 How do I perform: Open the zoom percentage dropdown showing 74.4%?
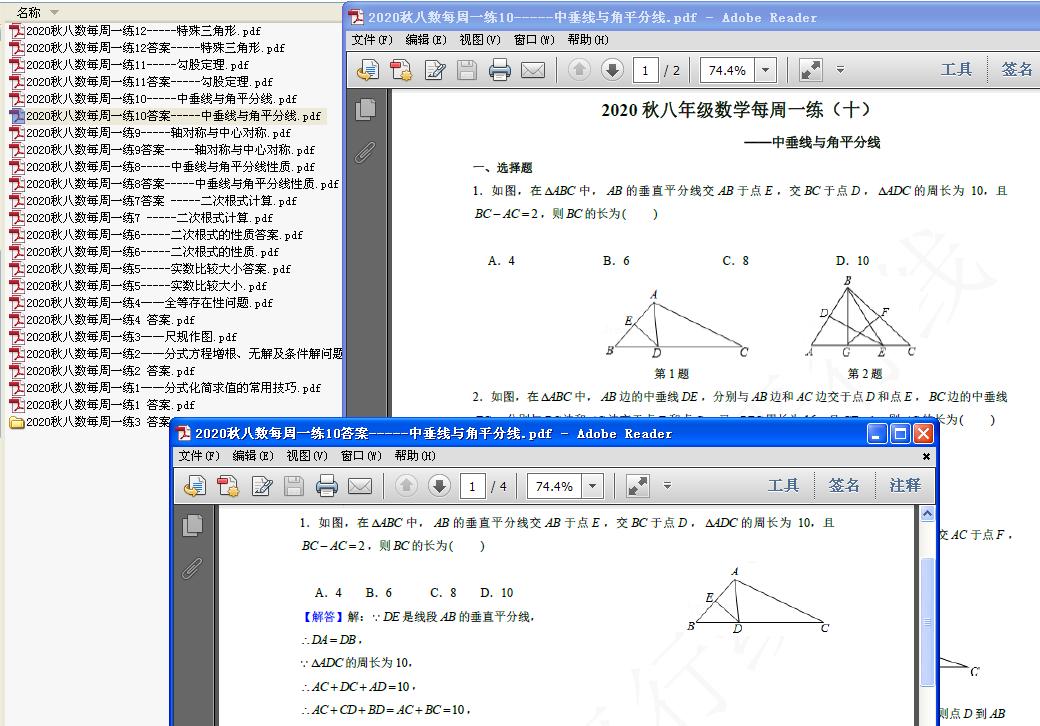tap(765, 69)
